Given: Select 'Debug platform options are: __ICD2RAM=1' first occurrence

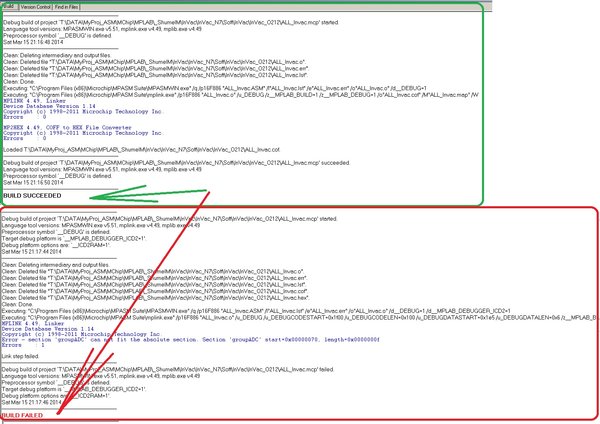Looking at the screenshot, I should pos(56,245).
